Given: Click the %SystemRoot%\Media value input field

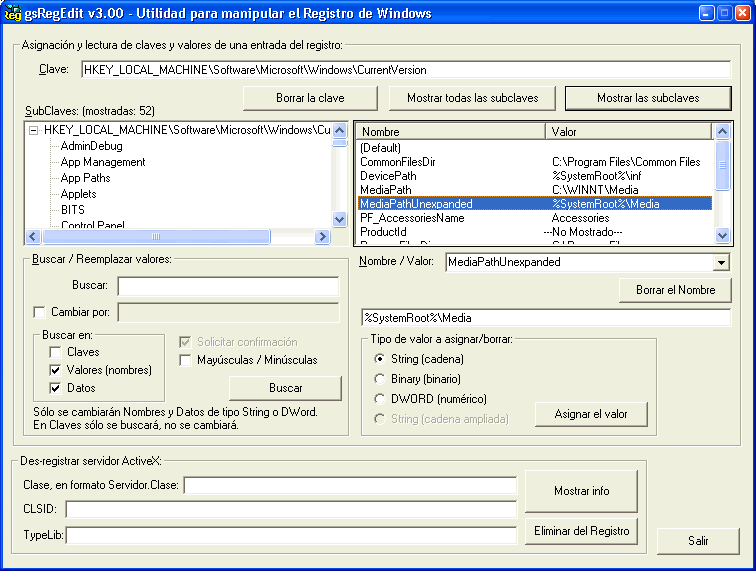Looking at the screenshot, I should click(546, 318).
